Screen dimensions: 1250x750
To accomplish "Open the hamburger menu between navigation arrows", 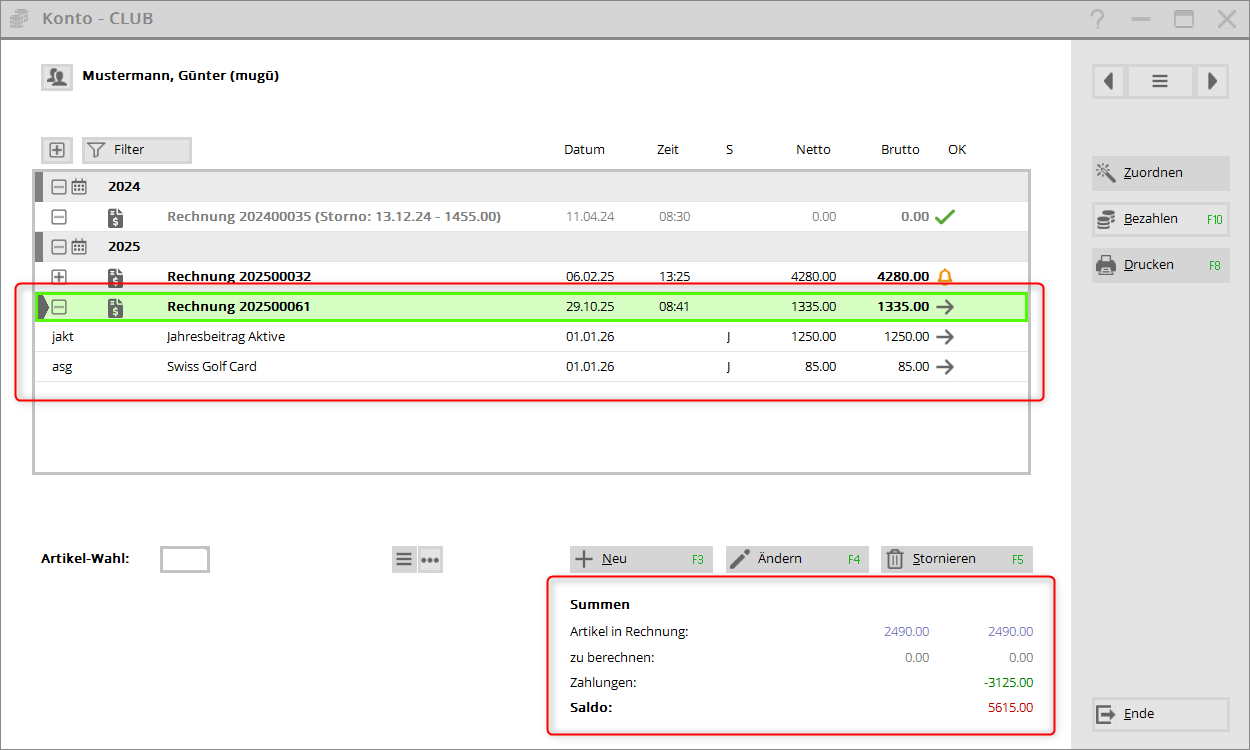I will [1160, 82].
